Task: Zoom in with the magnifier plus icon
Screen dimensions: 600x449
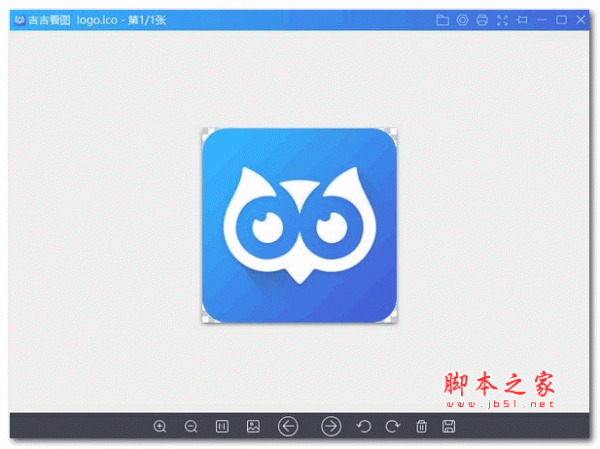Action: pyautogui.click(x=160, y=426)
